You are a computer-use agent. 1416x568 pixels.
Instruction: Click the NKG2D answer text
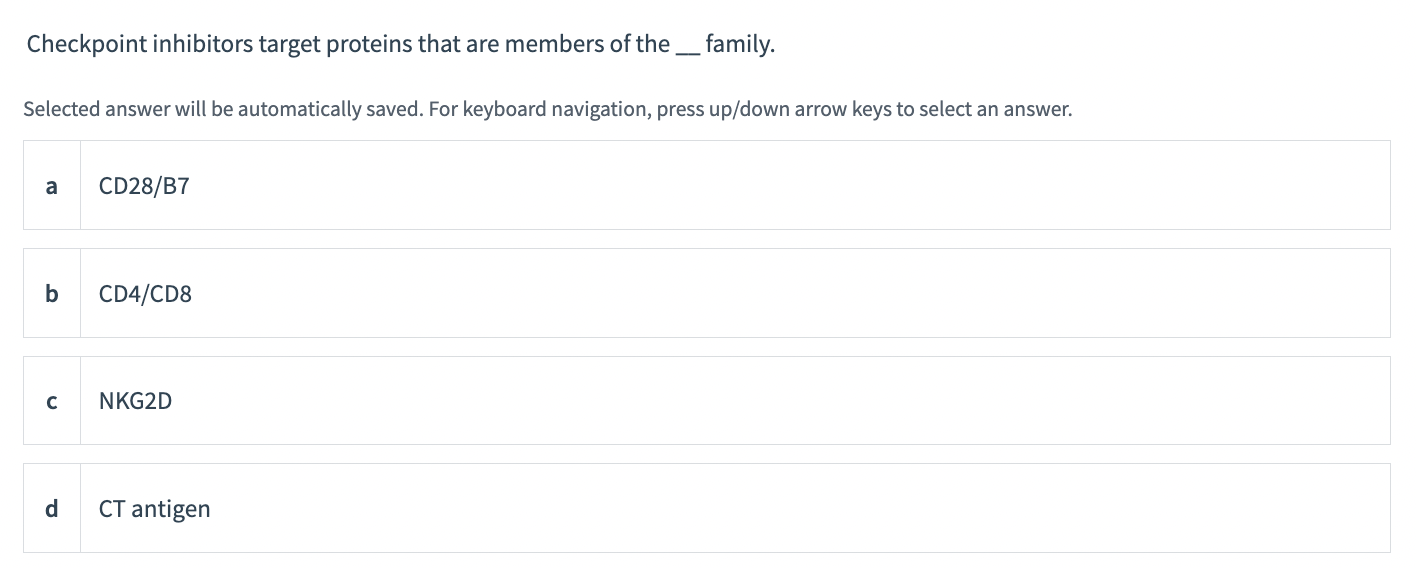point(136,401)
